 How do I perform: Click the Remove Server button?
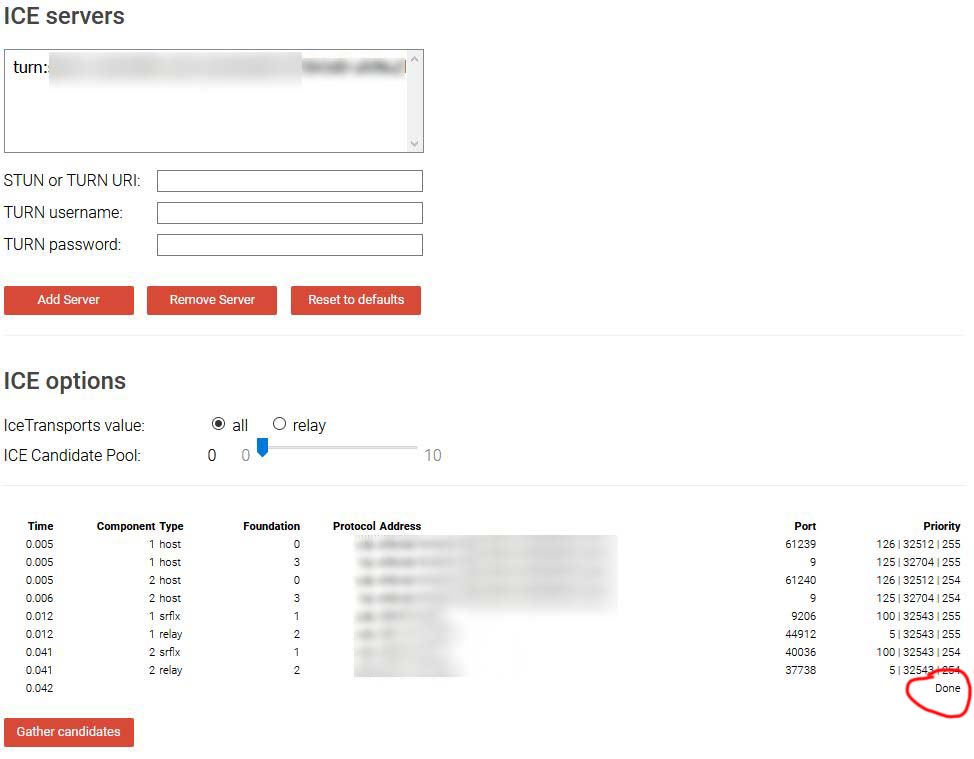point(211,300)
